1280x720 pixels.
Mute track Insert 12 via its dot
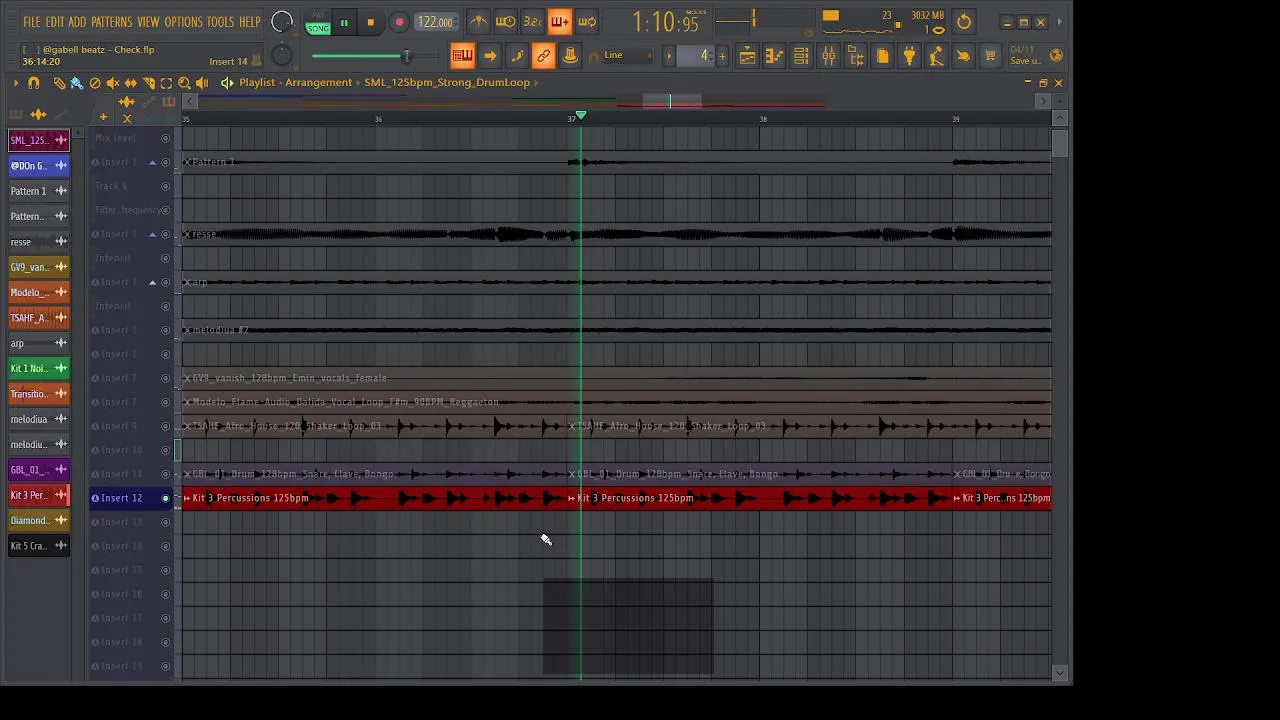click(x=166, y=498)
